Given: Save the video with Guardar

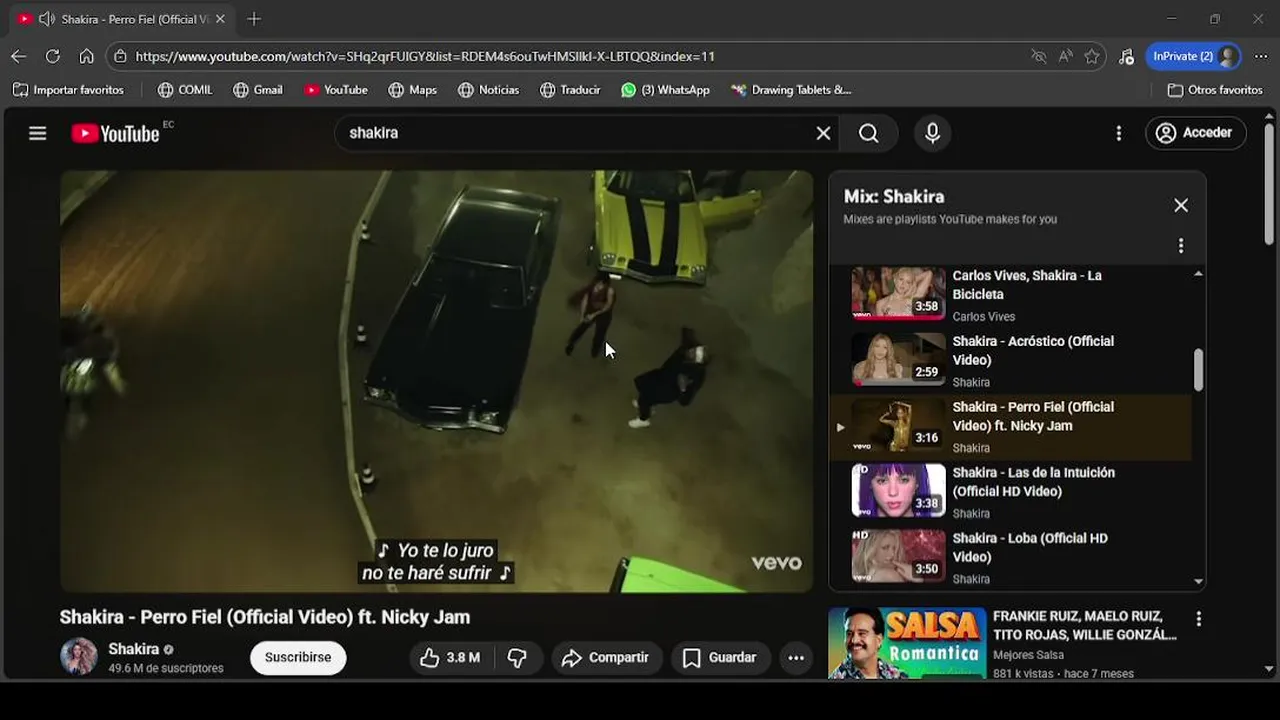Looking at the screenshot, I should (720, 658).
